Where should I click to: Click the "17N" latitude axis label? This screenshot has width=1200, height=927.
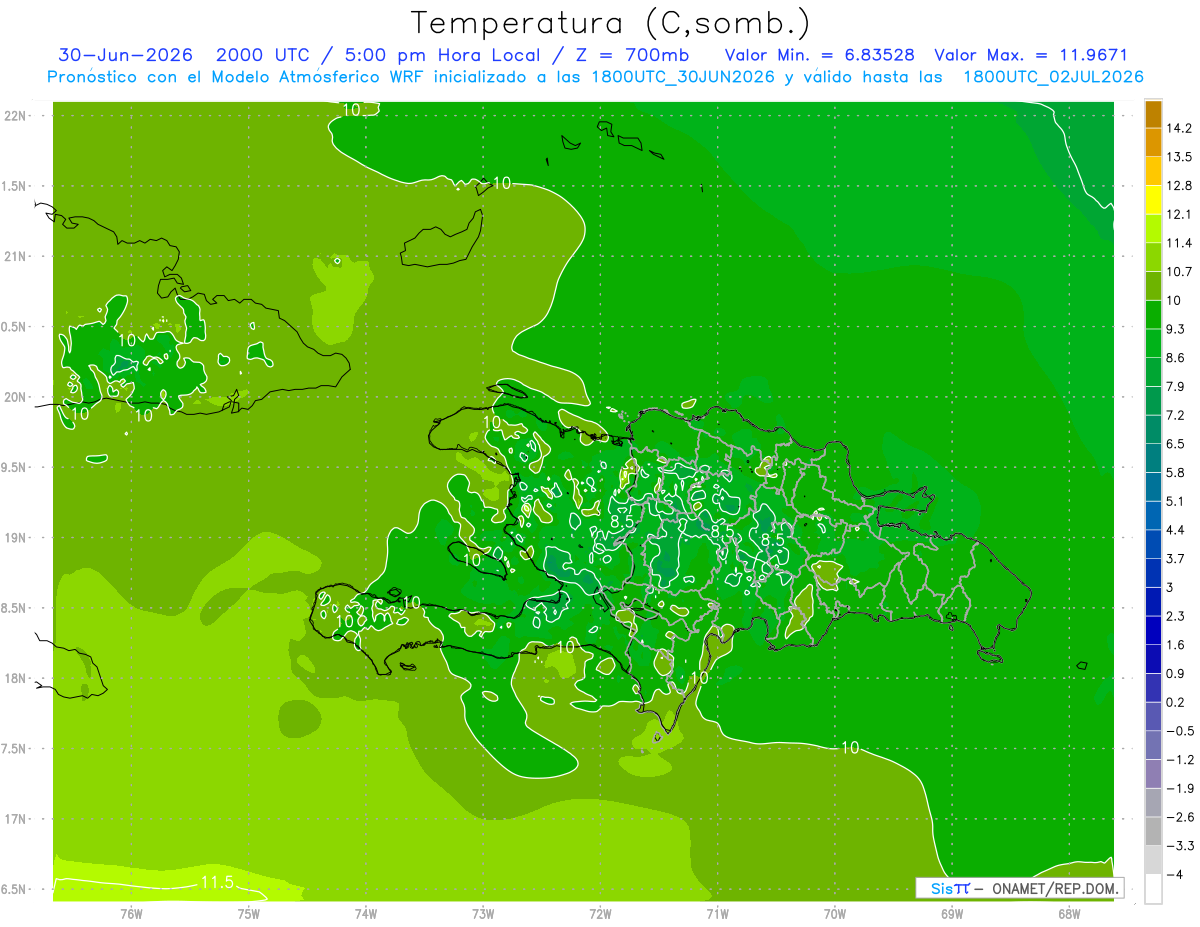(17, 819)
